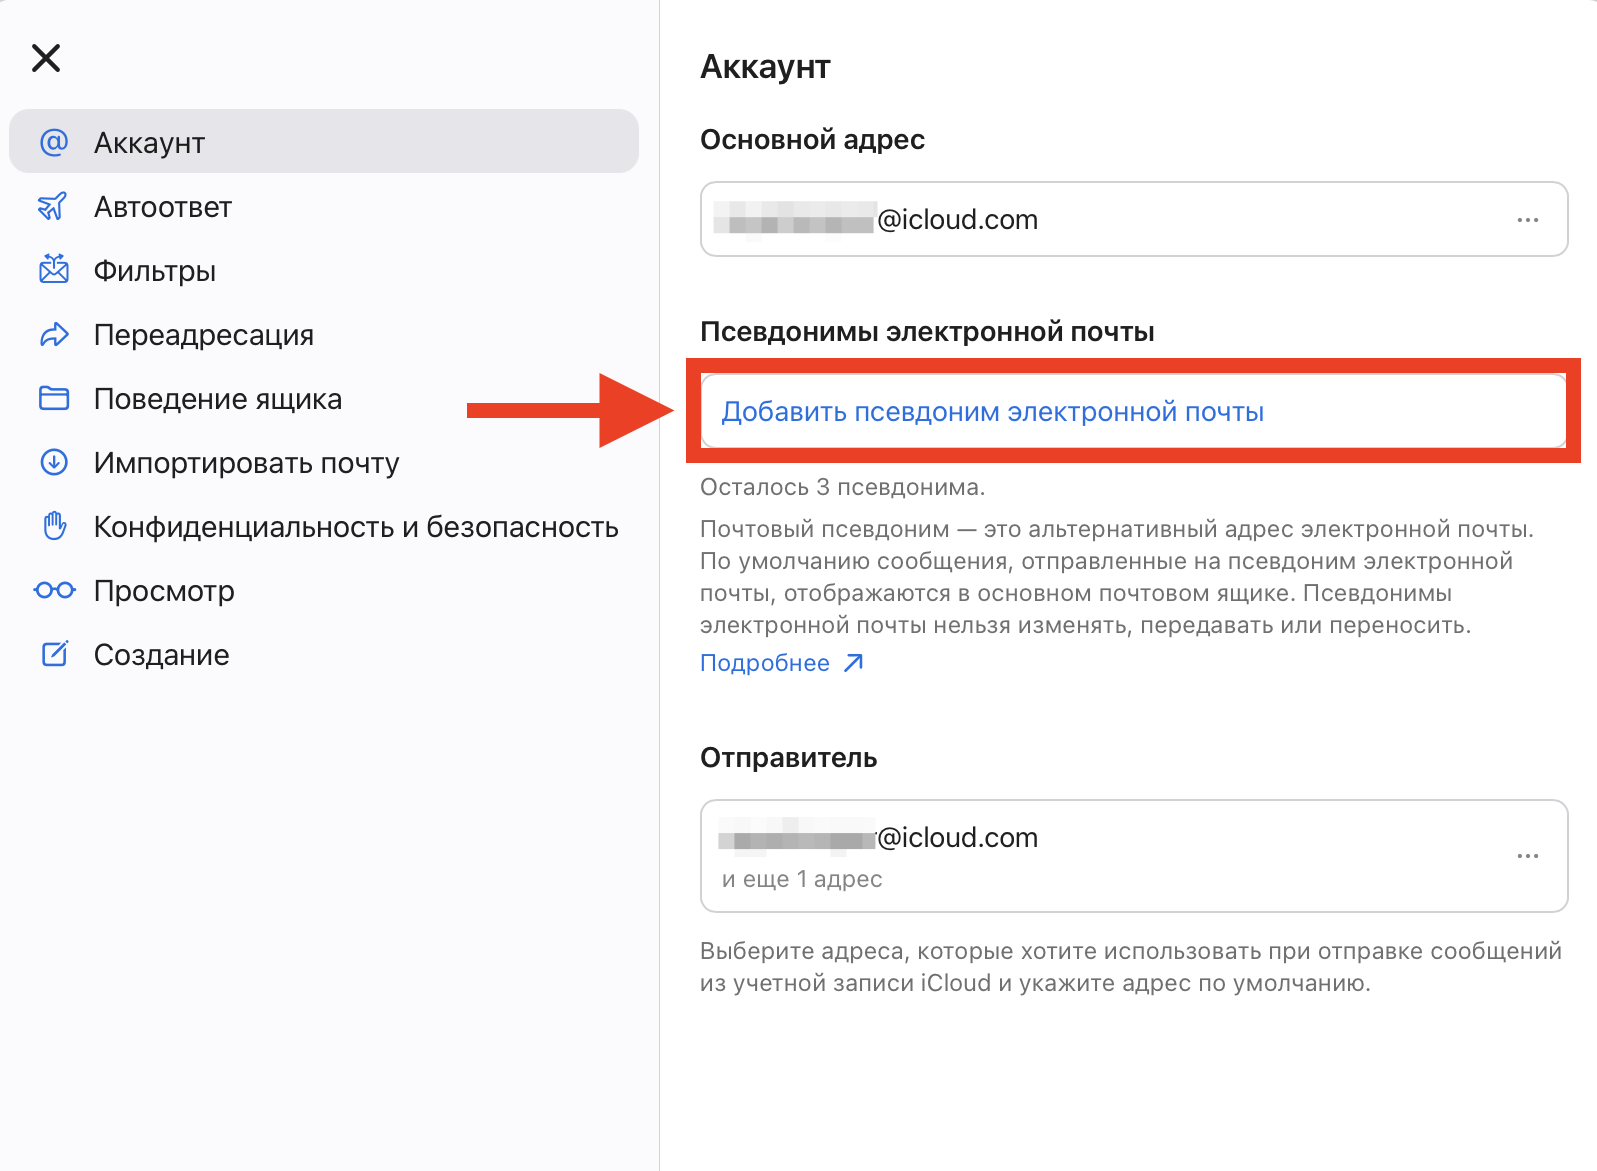Image resolution: width=1597 pixels, height=1171 pixels.
Task: Select the Автоответ menu entry
Action: click(163, 206)
